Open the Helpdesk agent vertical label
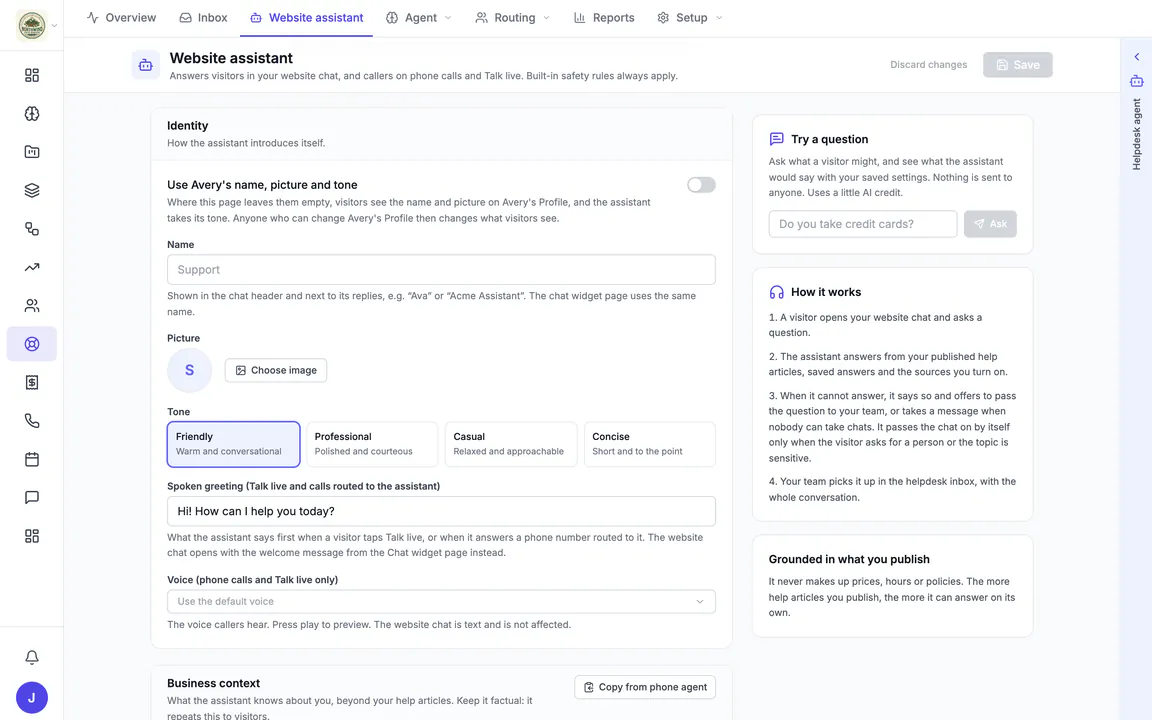The width and height of the screenshot is (1152, 720). pyautogui.click(x=1137, y=134)
